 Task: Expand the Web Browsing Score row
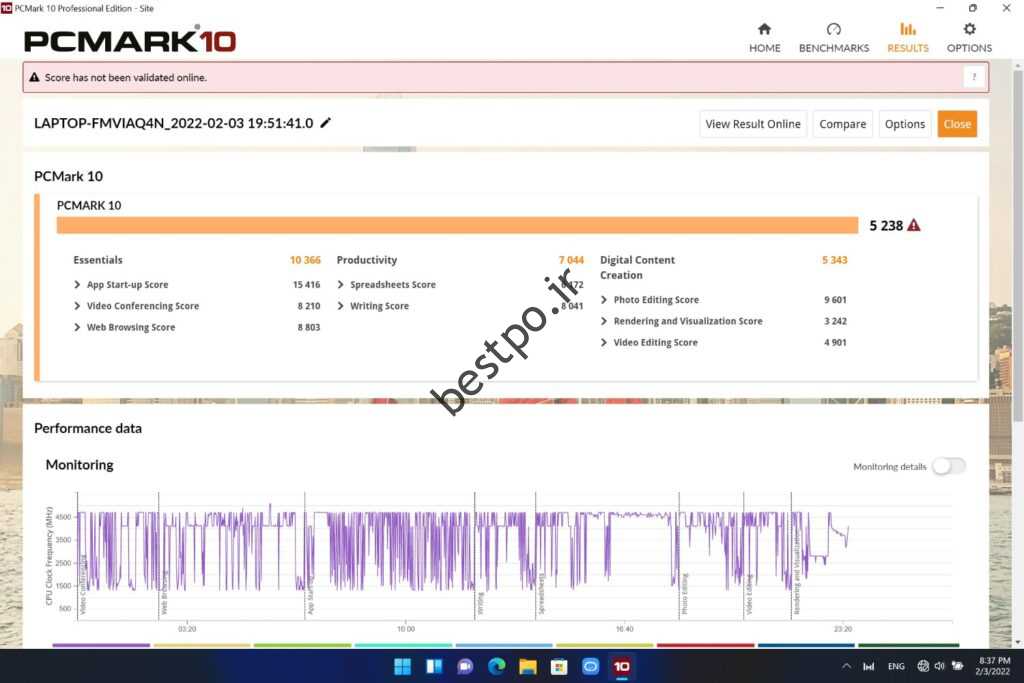pyautogui.click(x=77, y=327)
